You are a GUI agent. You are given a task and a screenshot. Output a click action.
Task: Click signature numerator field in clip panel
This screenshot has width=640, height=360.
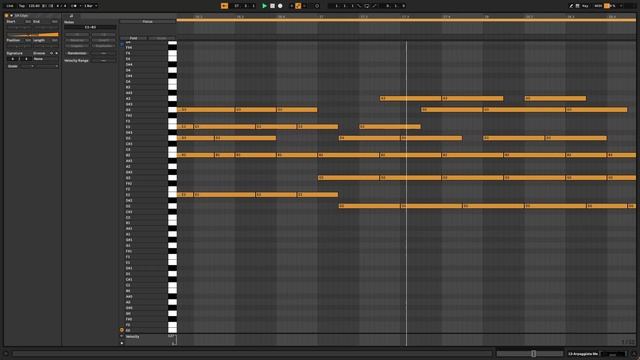click(x=13, y=59)
